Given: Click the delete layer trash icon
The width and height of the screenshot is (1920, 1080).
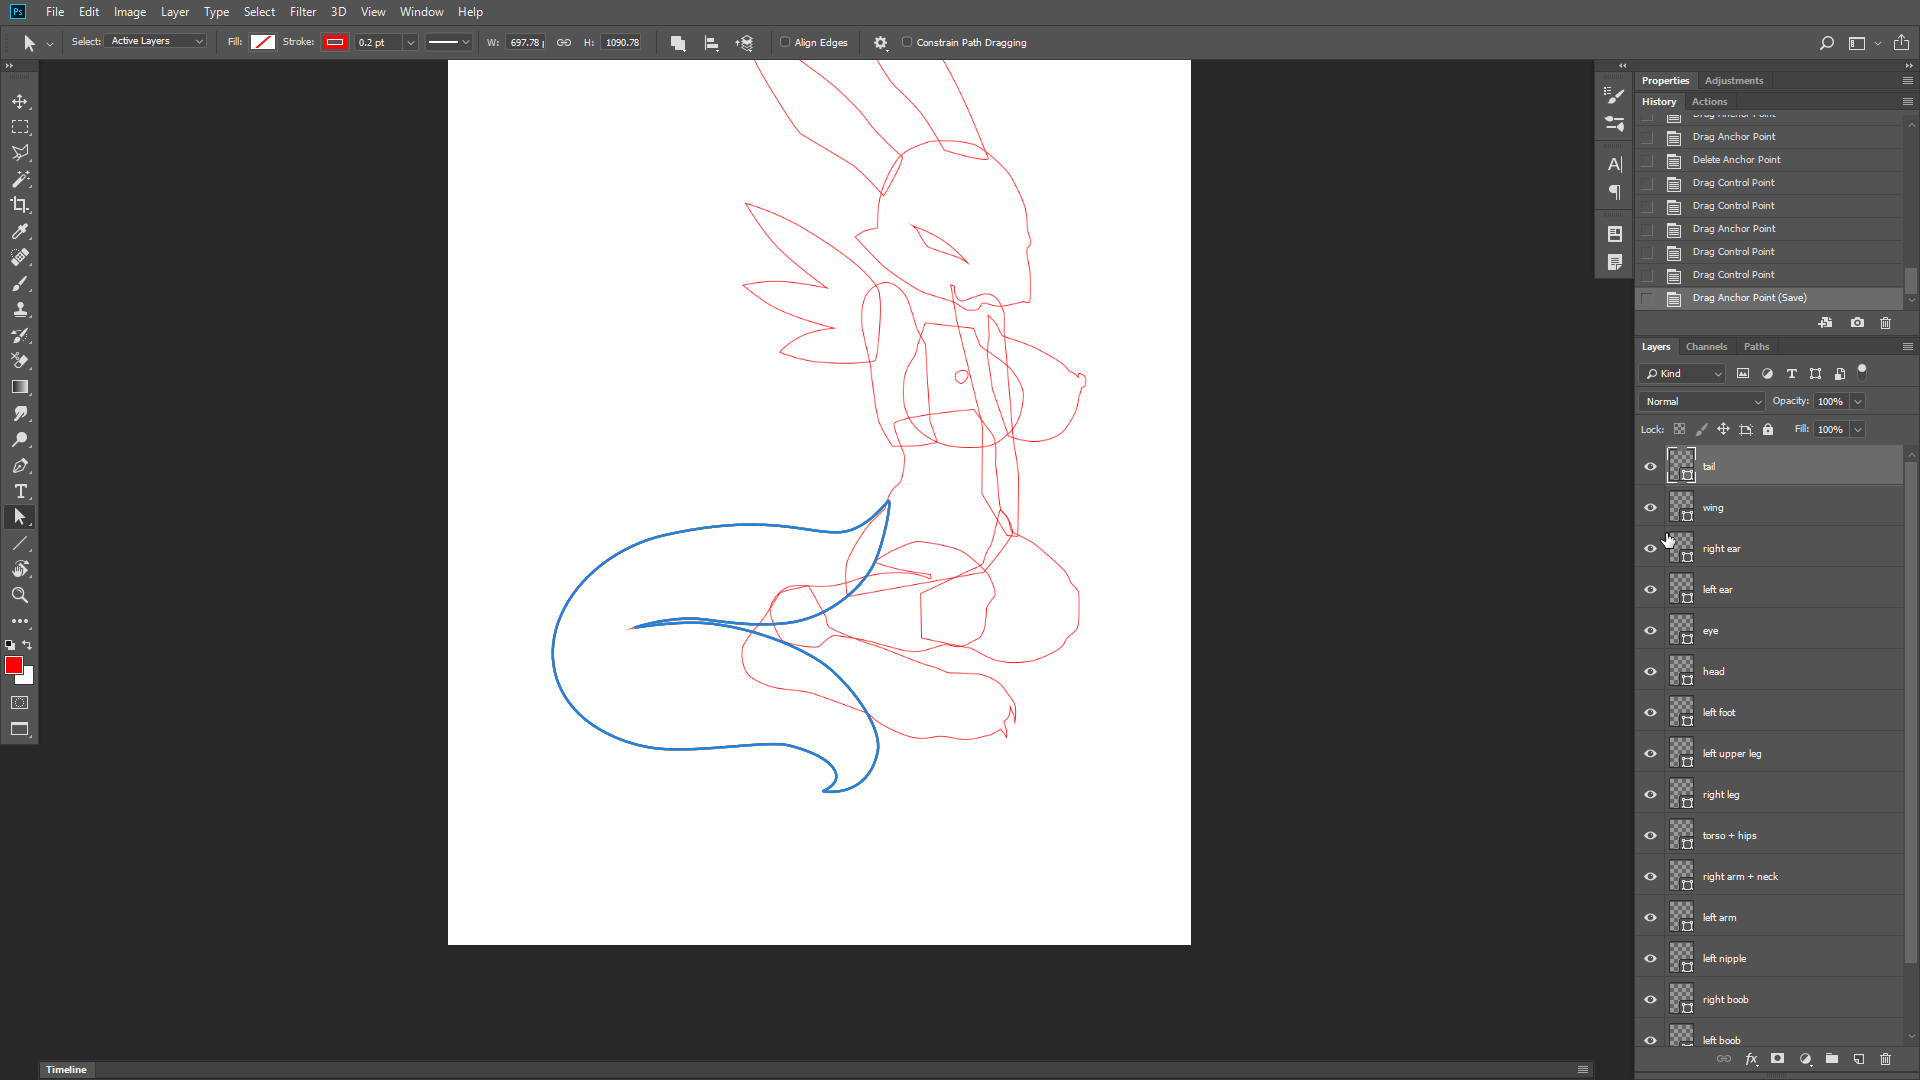Looking at the screenshot, I should [1885, 1059].
